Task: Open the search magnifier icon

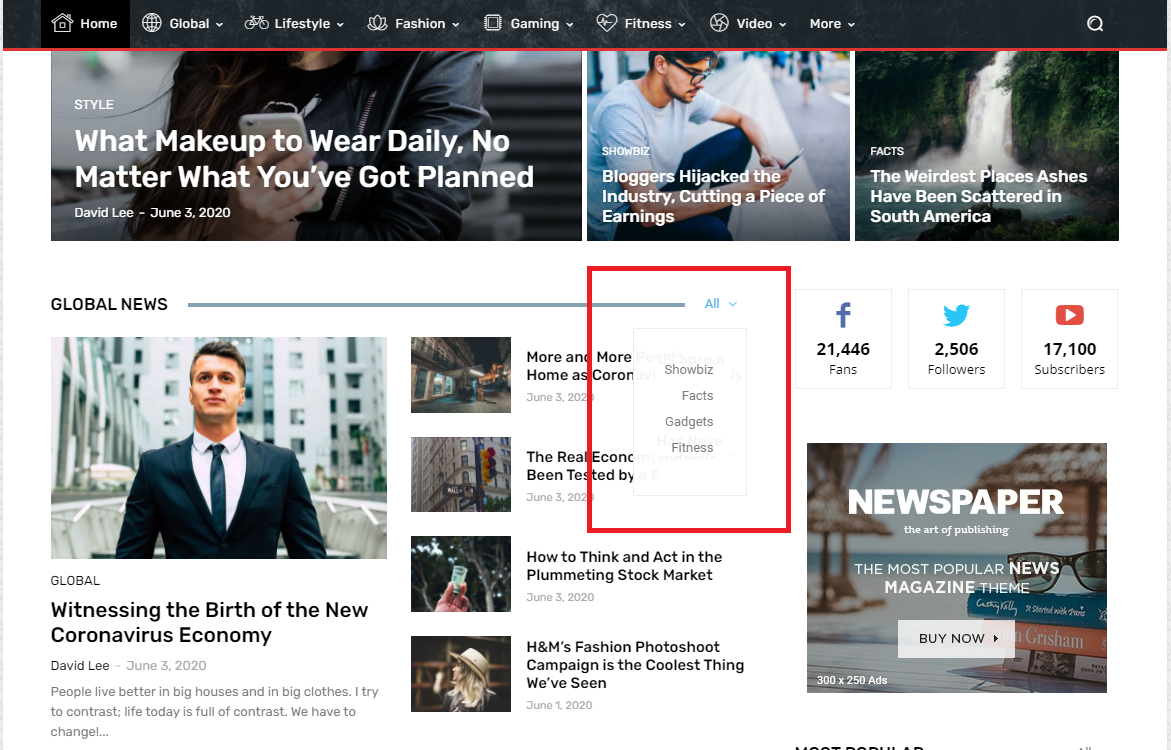Action: point(1095,24)
